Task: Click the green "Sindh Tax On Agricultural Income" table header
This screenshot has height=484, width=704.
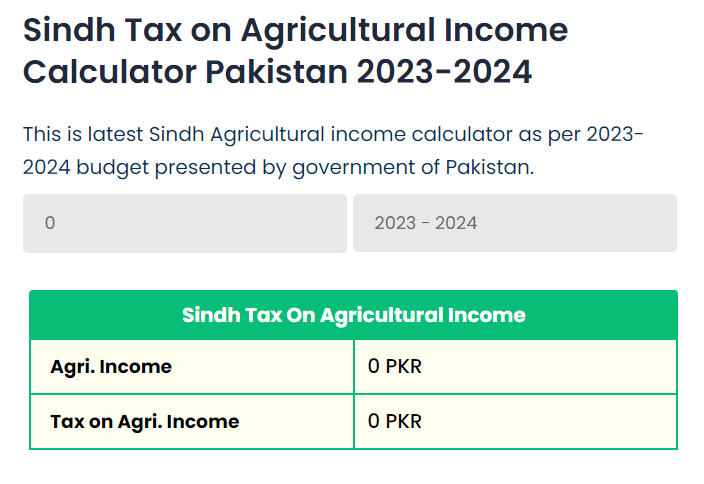Action: click(x=353, y=315)
